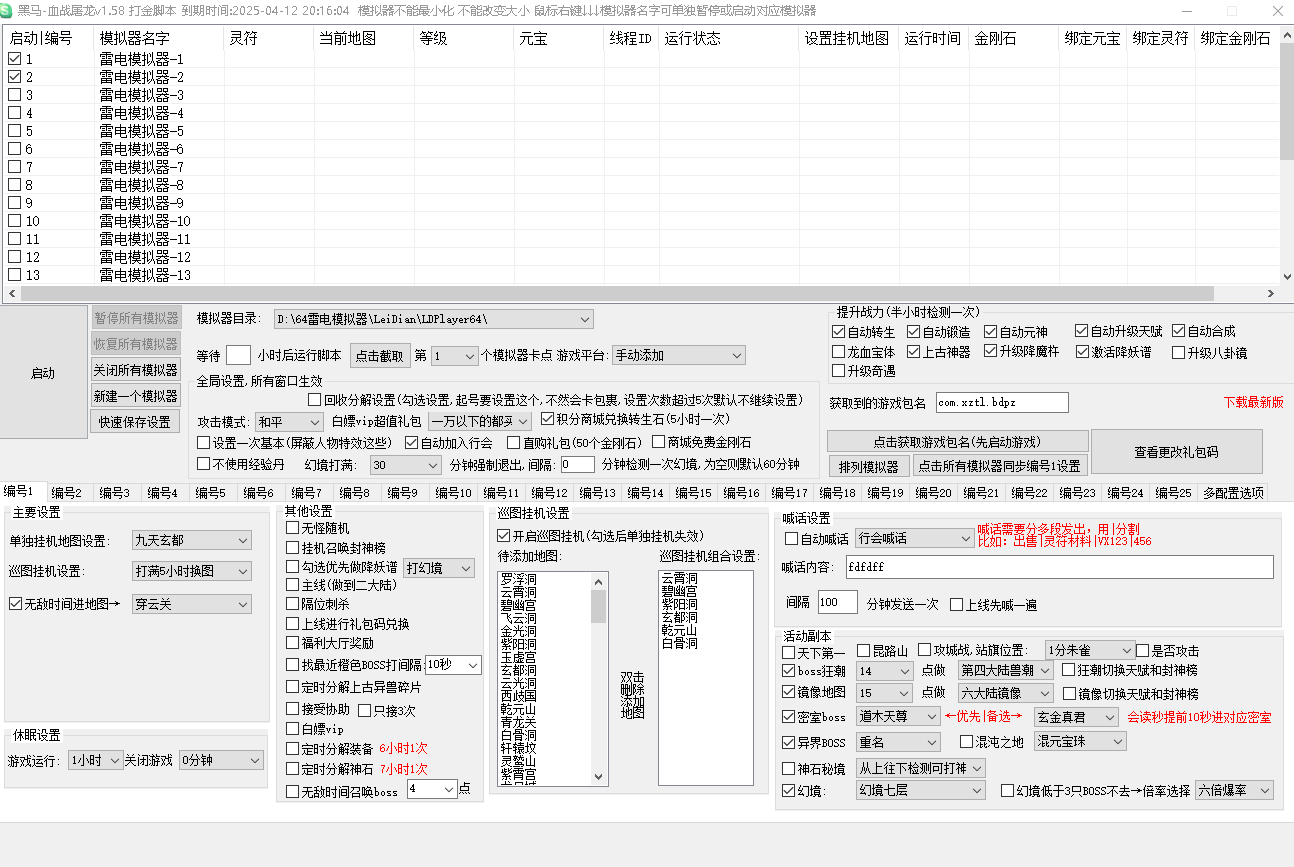Select 乾元山 in 巡图挂机组合设置 list
Viewport: 1294px width, 867px height.
click(x=679, y=631)
